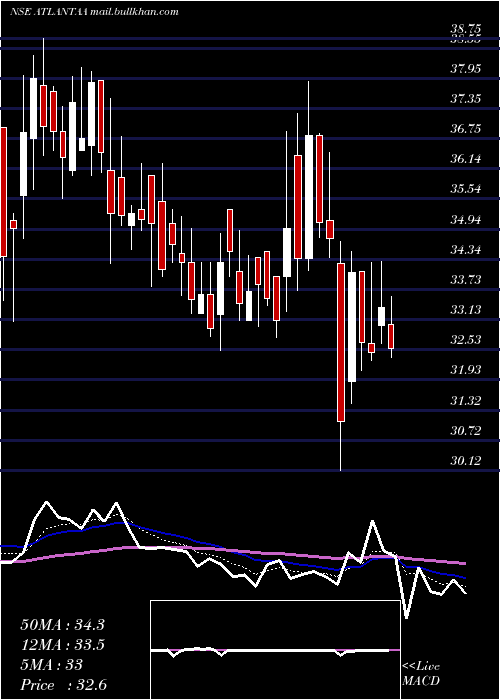
Task: Click the 31.32 price axis label
Action: click(466, 401)
